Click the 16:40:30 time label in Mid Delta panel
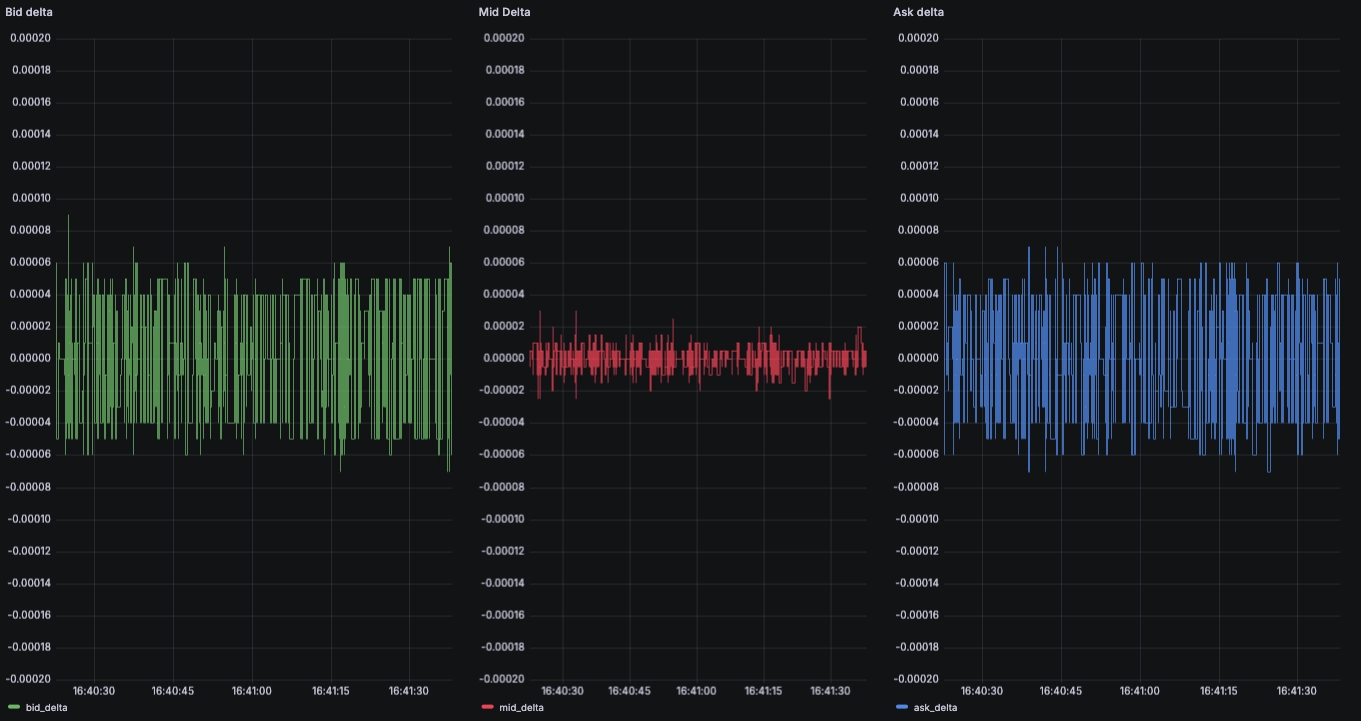1361x721 pixels. click(562, 691)
